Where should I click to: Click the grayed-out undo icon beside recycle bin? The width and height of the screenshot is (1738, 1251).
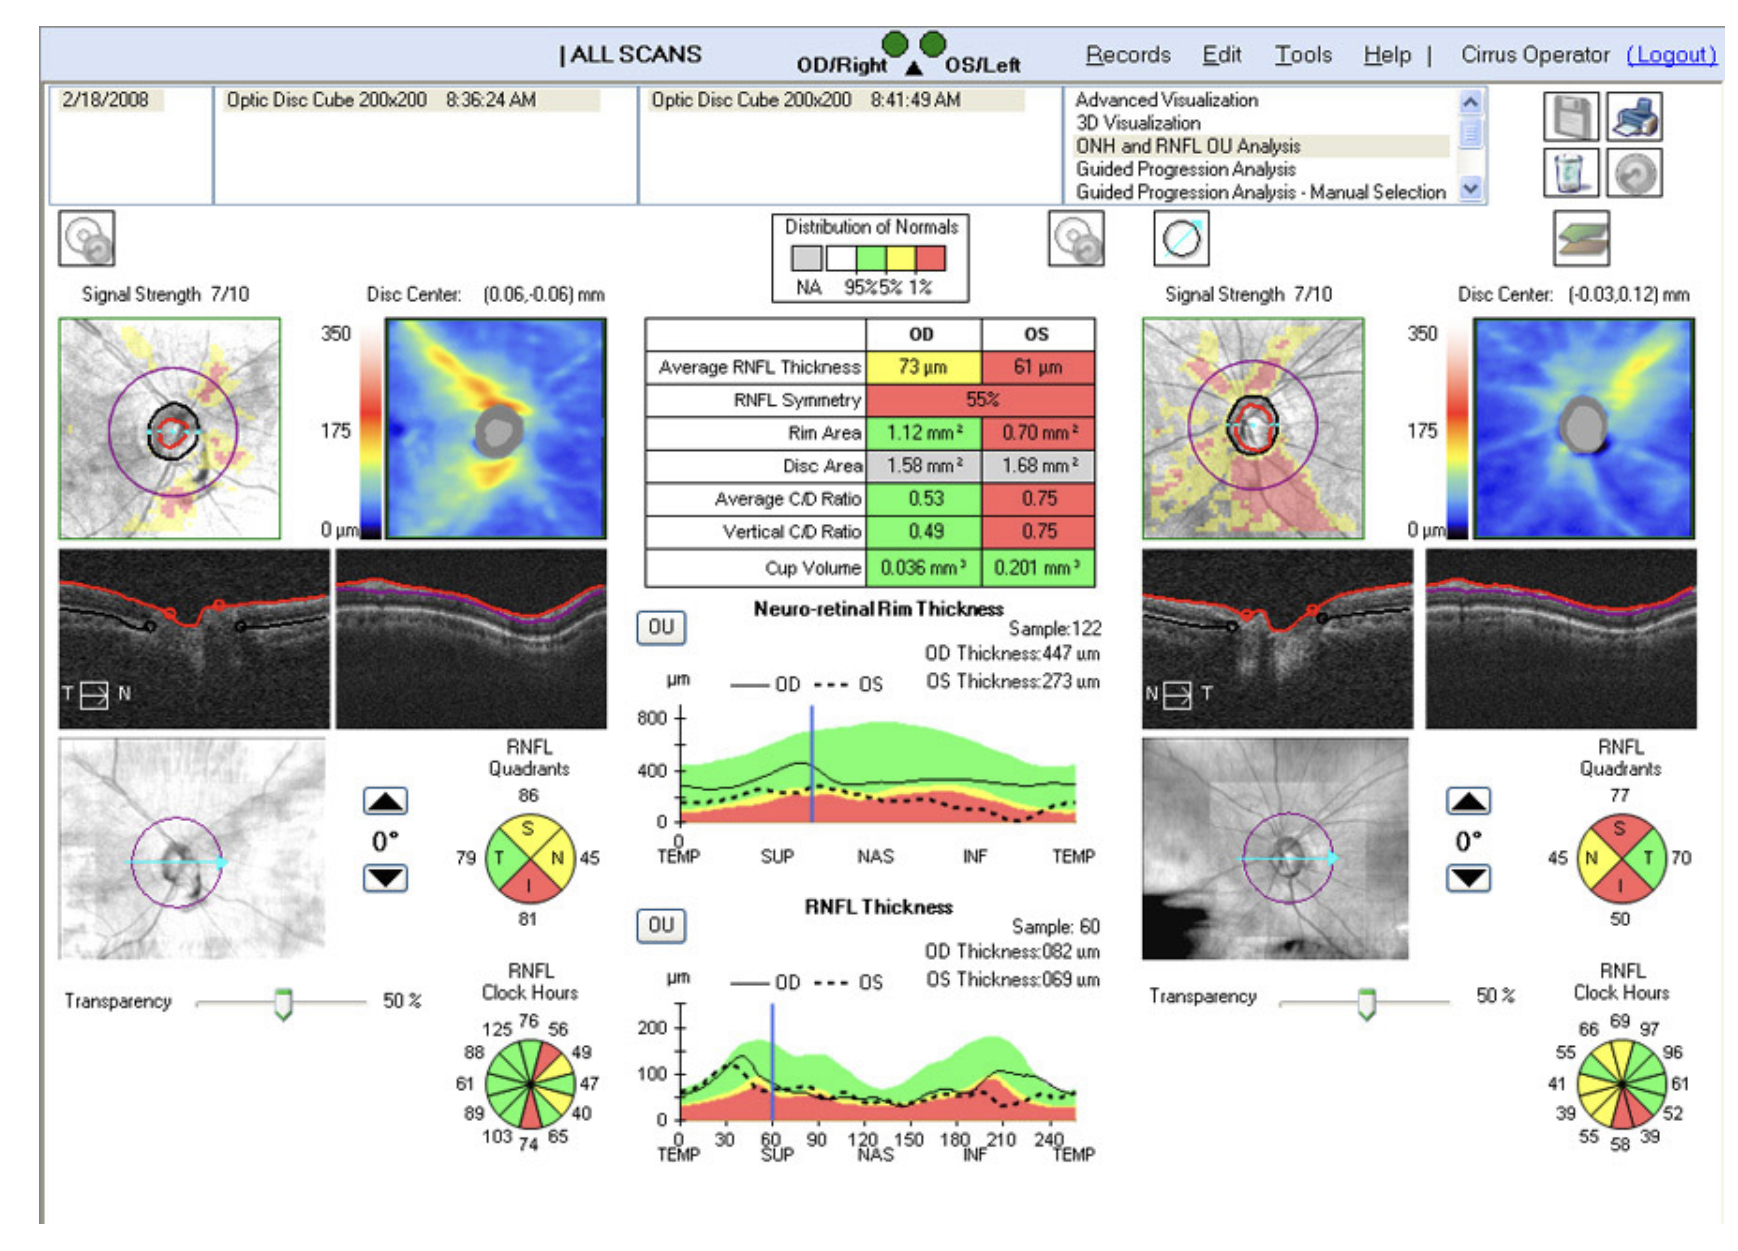1634,173
